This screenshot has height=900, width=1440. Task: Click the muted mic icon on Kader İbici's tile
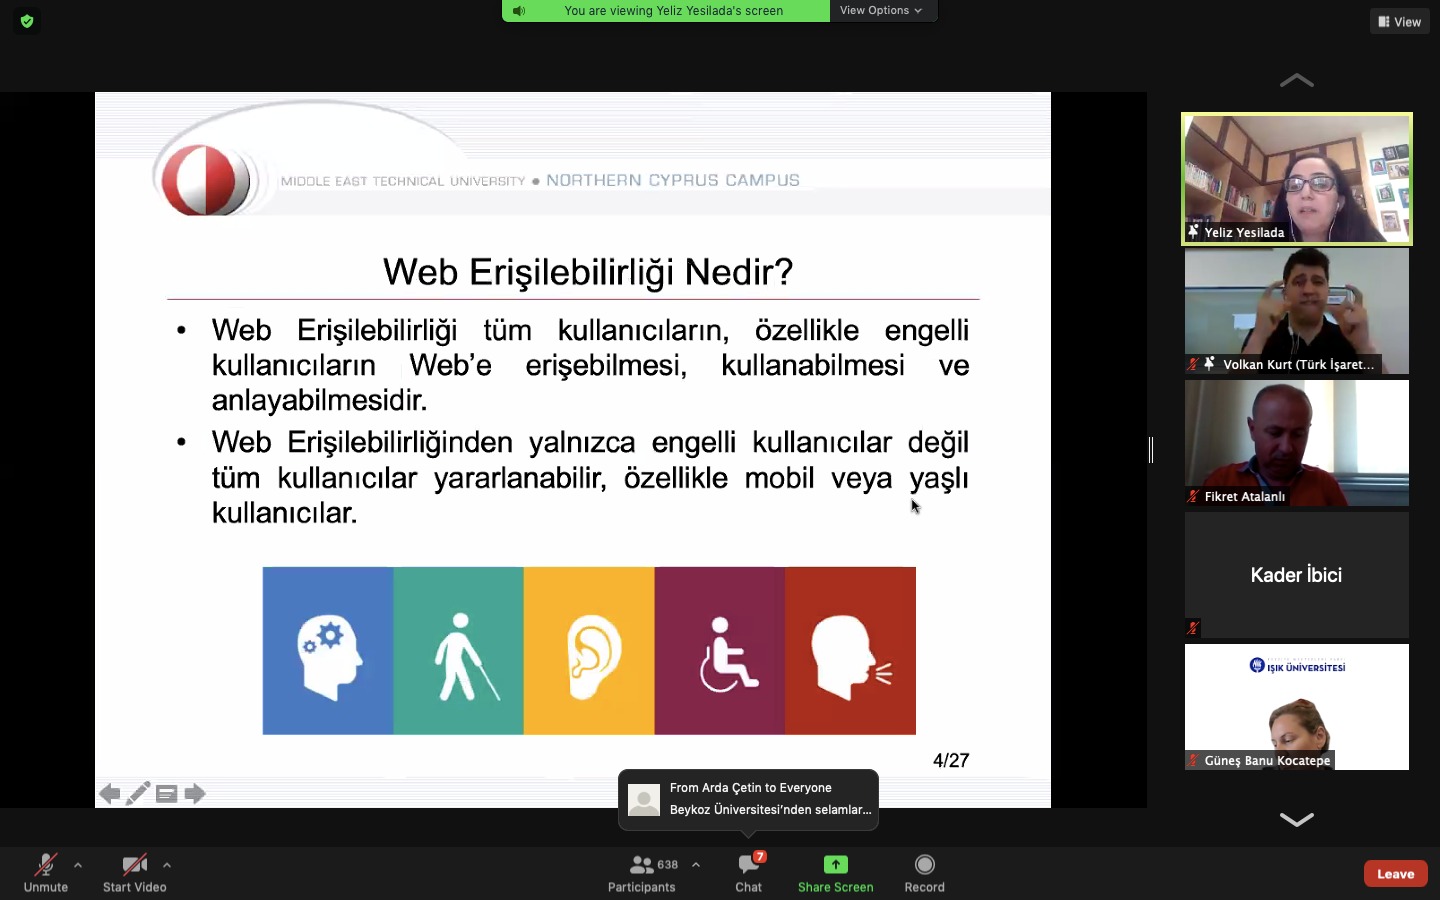[x=1193, y=628]
